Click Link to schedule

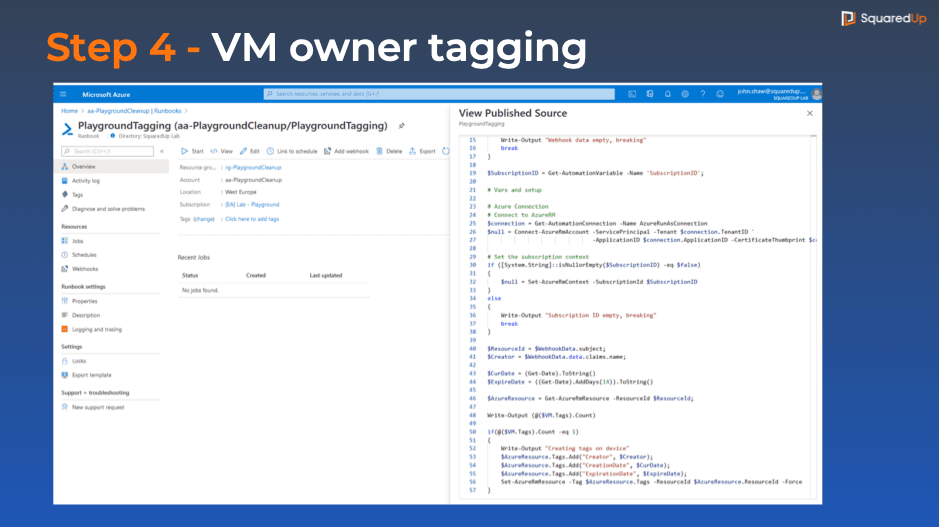click(x=292, y=152)
